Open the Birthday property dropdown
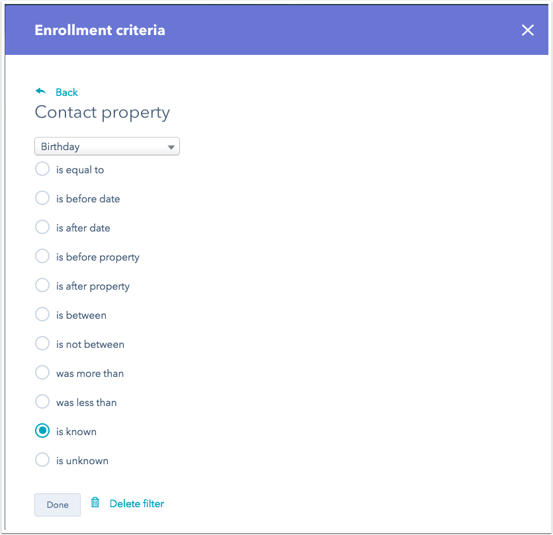Image resolution: width=553 pixels, height=535 pixels. (107, 146)
